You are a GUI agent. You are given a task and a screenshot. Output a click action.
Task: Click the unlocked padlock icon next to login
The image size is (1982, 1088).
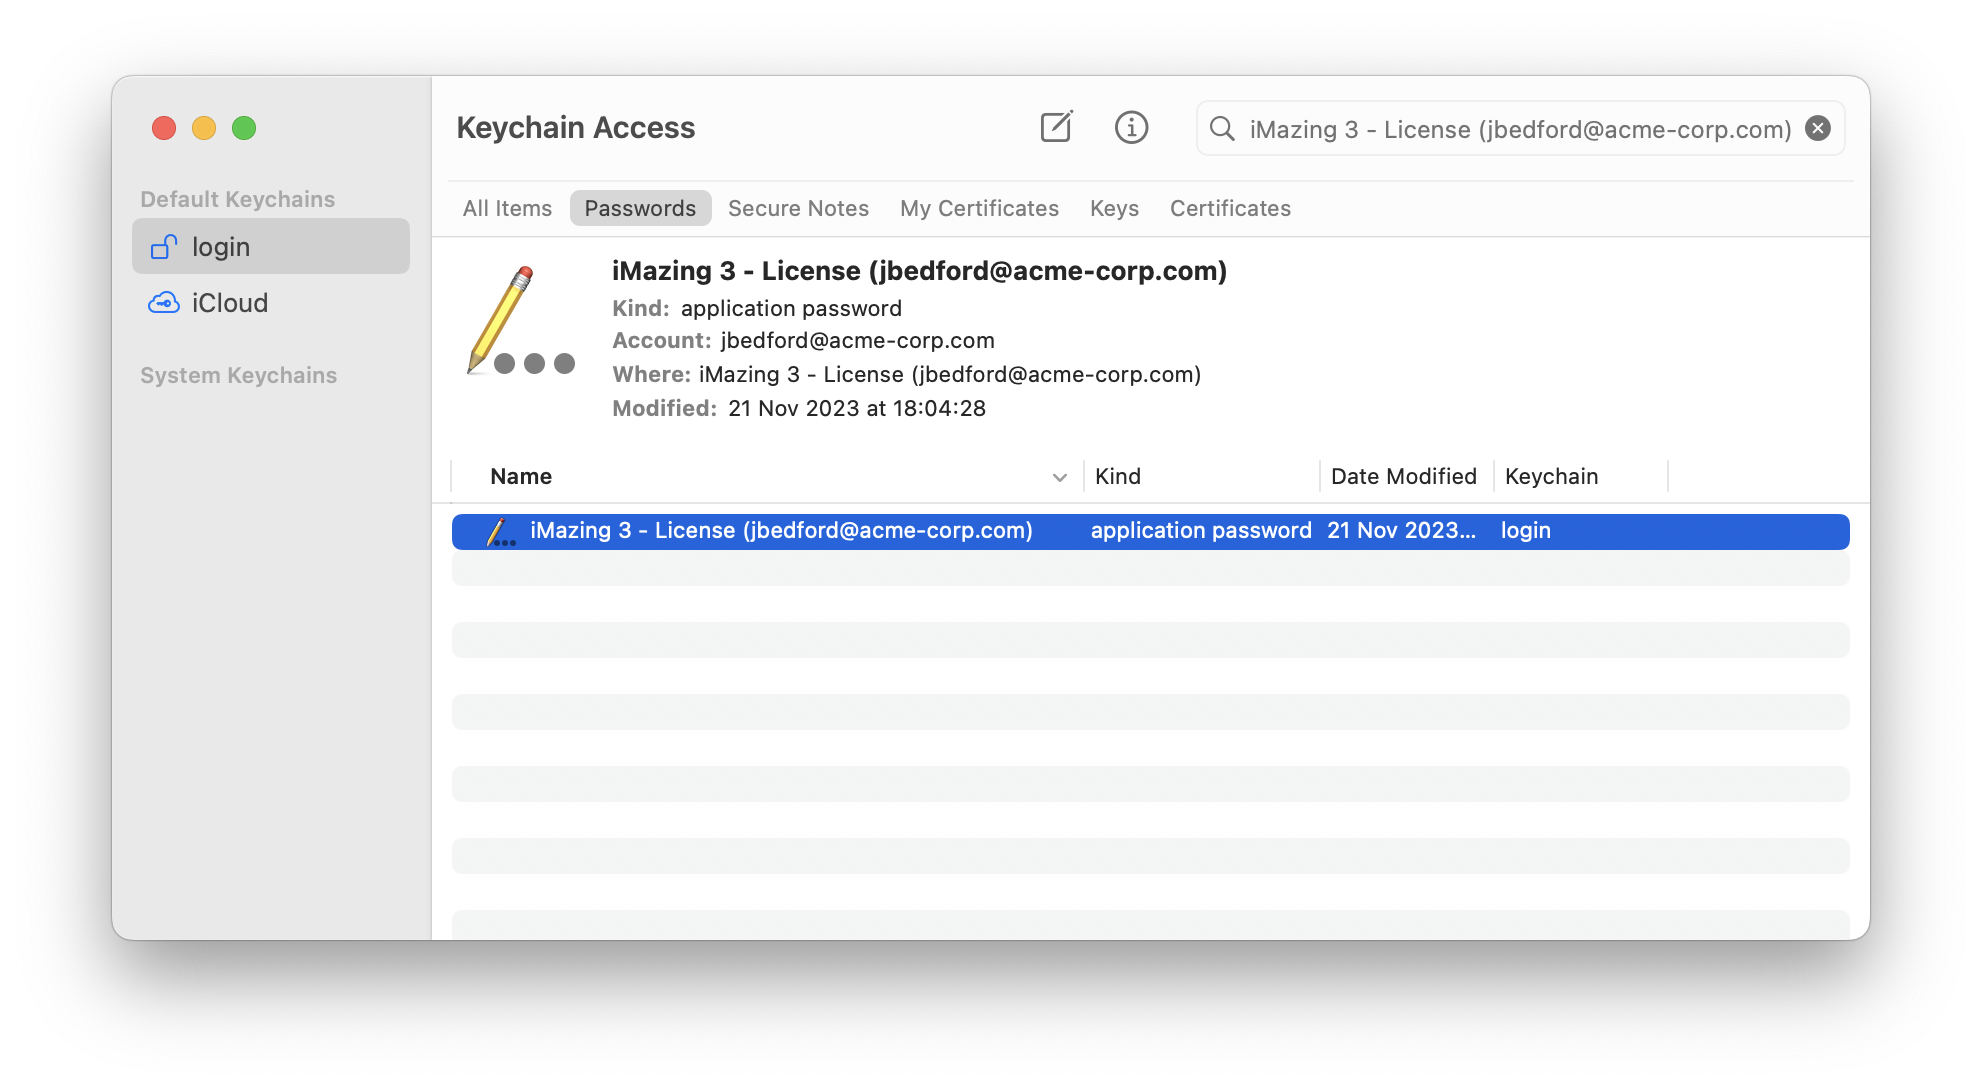164,246
